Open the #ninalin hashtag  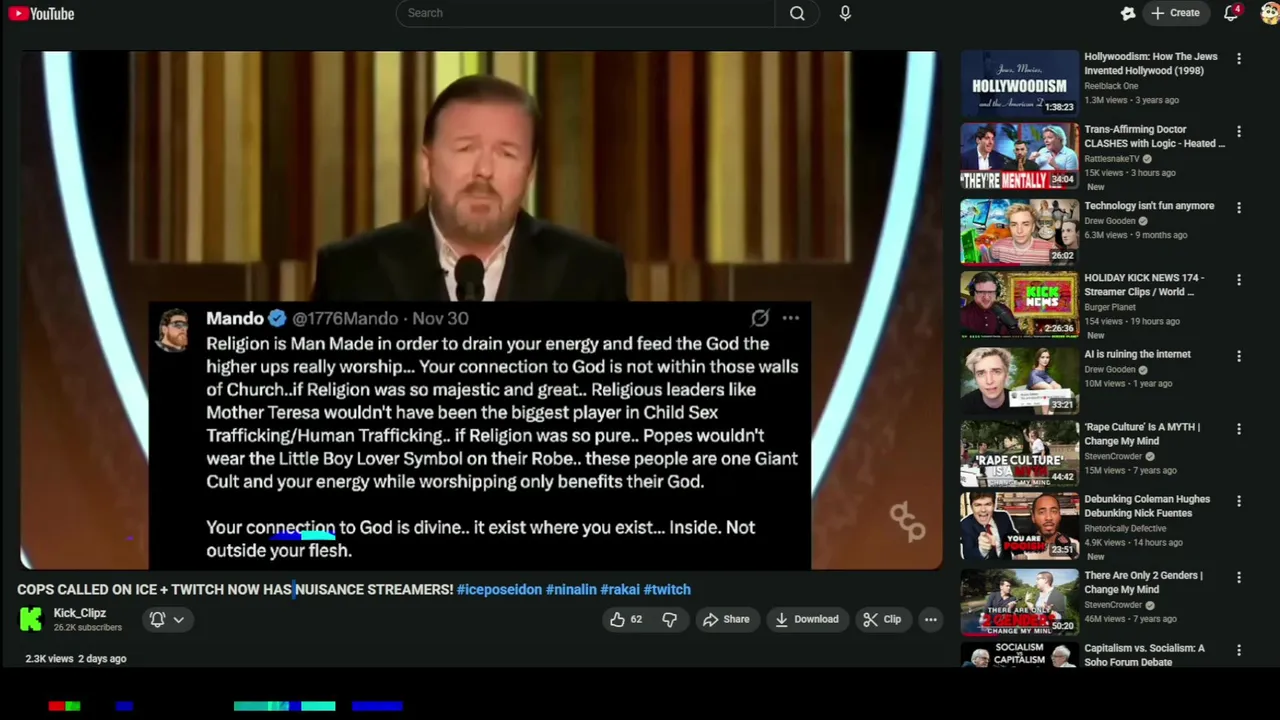571,590
